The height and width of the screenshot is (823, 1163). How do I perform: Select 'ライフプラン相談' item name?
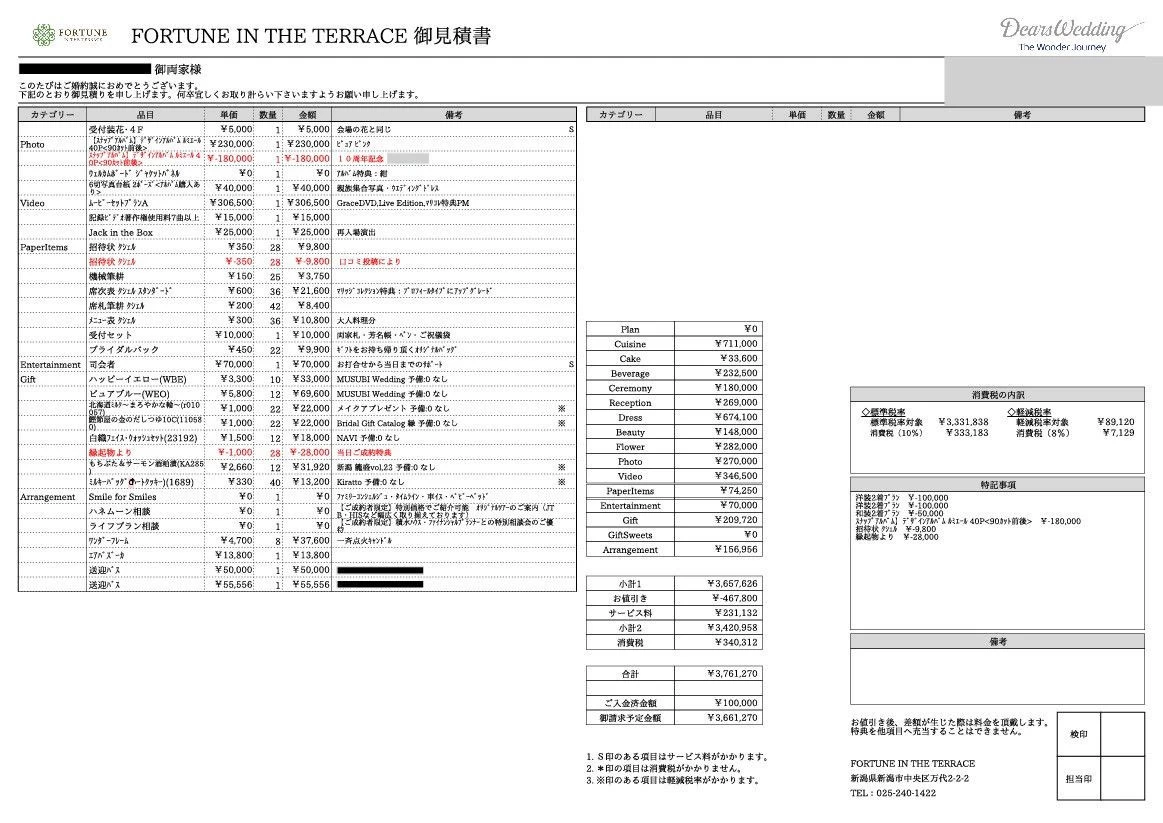[124, 526]
